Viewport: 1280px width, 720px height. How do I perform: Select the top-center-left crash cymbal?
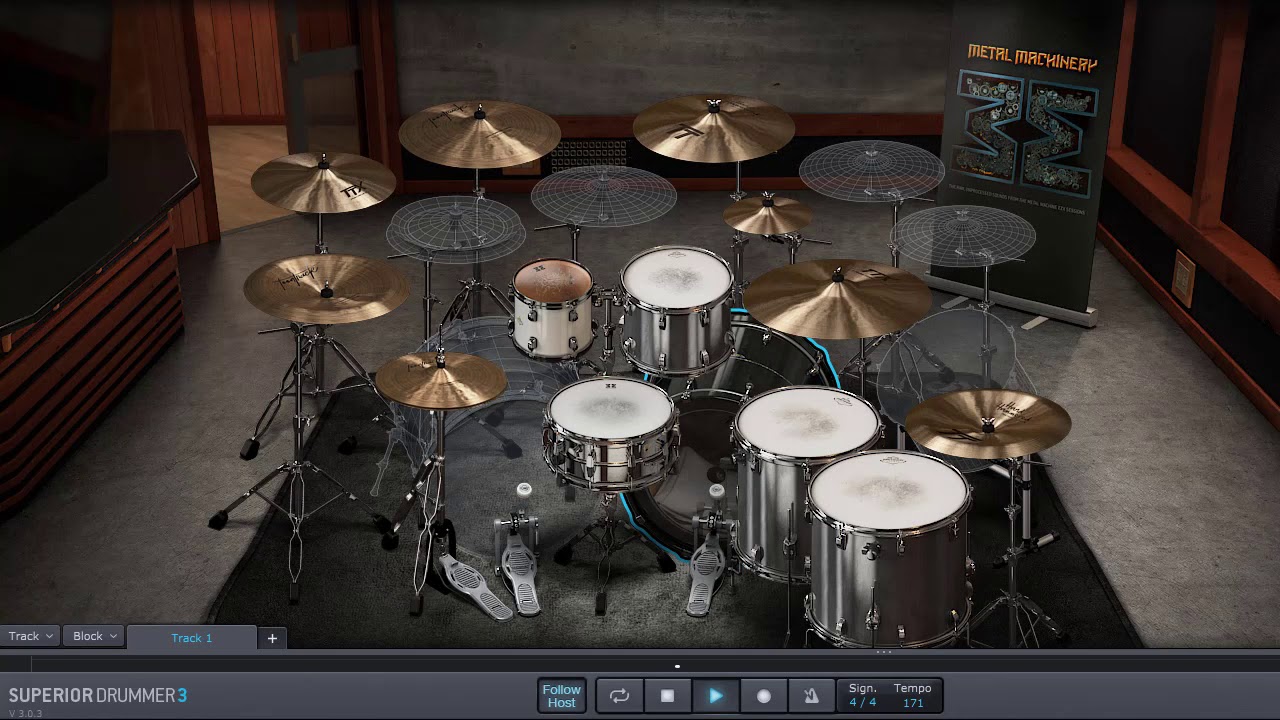coord(479,133)
